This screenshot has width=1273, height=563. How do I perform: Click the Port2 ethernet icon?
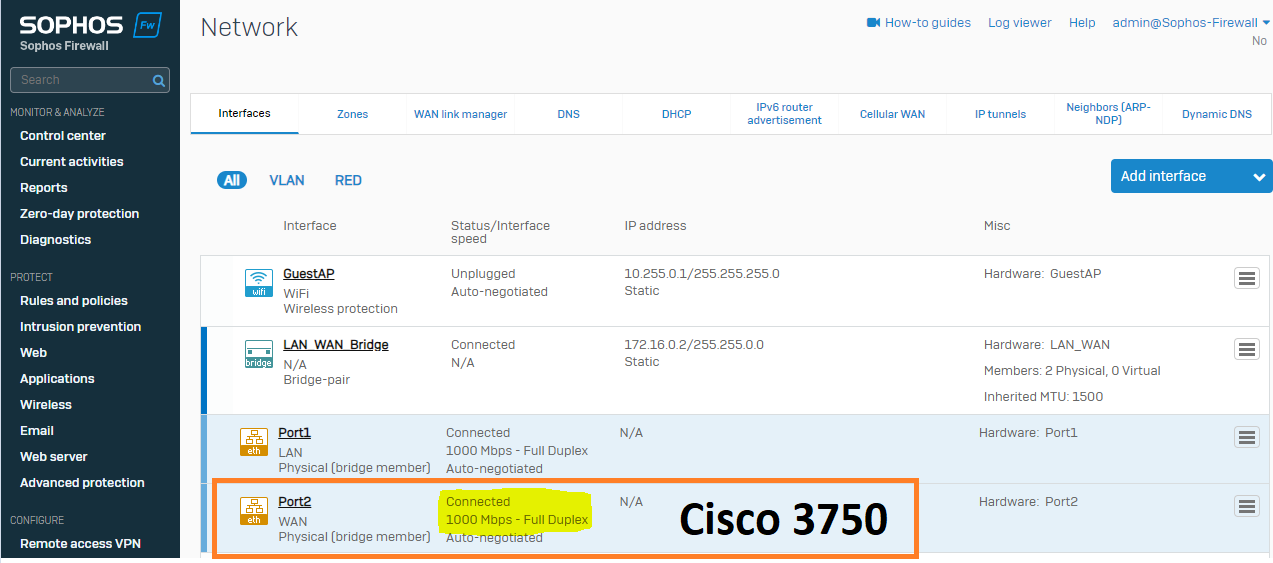(254, 511)
